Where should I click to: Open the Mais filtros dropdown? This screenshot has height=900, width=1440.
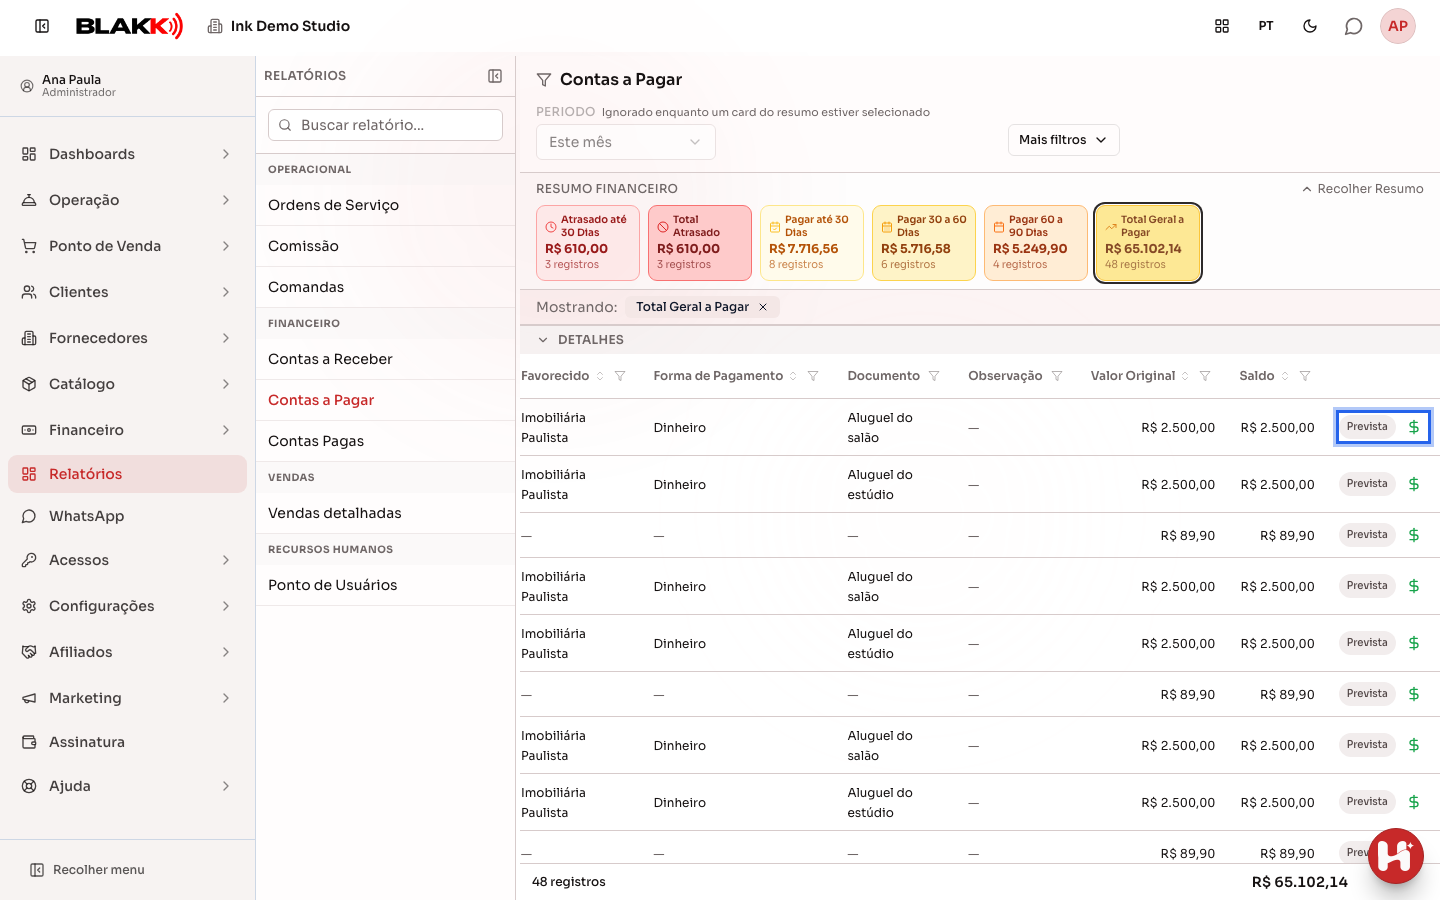(1063, 140)
